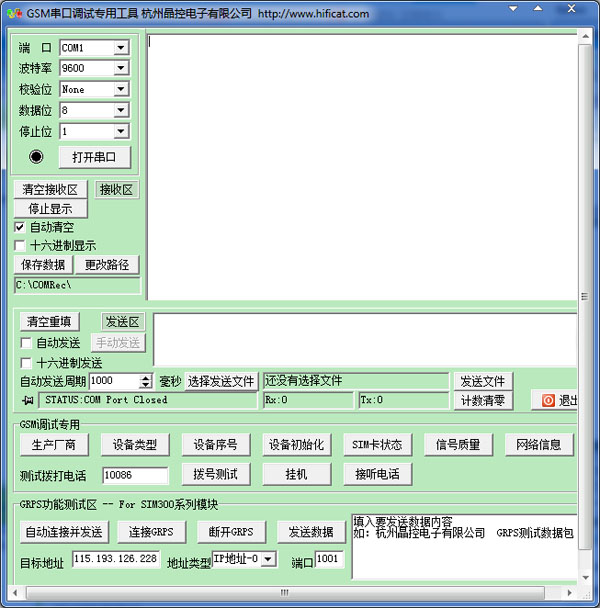Open the 数据位 8 dropdown

click(121, 110)
